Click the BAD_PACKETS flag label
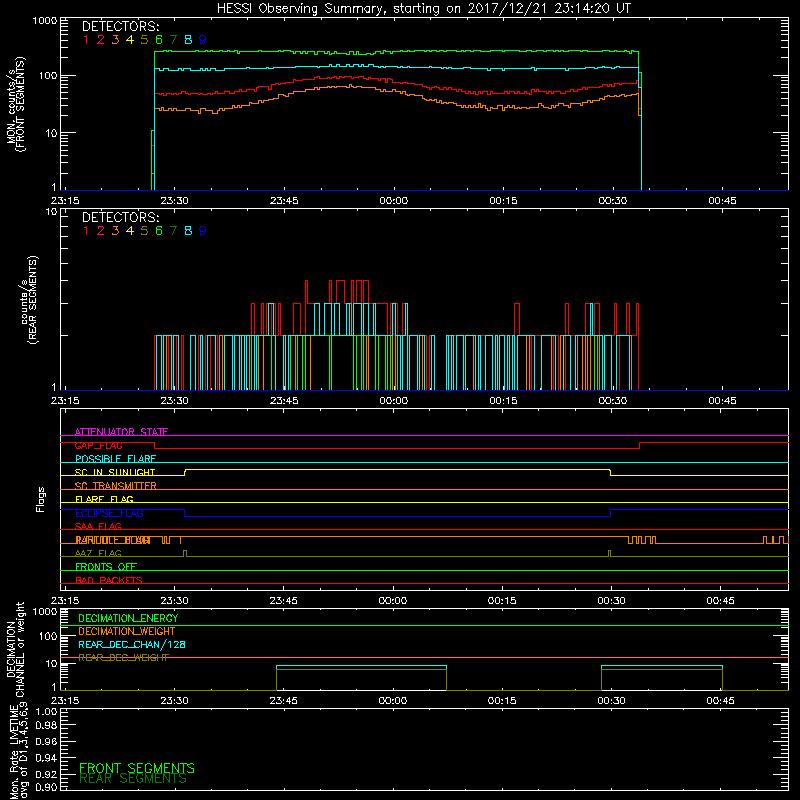This screenshot has width=800, height=800. coord(109,580)
